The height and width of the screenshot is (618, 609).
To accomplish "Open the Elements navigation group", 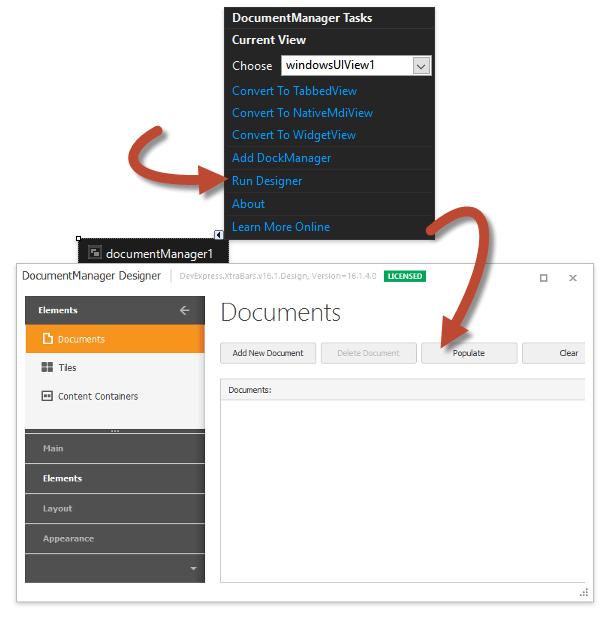I will (x=115, y=478).
